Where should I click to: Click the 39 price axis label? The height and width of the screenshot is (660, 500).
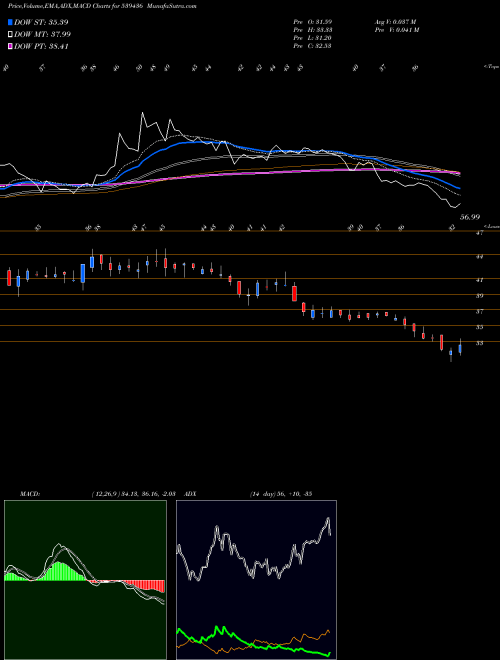click(x=479, y=296)
